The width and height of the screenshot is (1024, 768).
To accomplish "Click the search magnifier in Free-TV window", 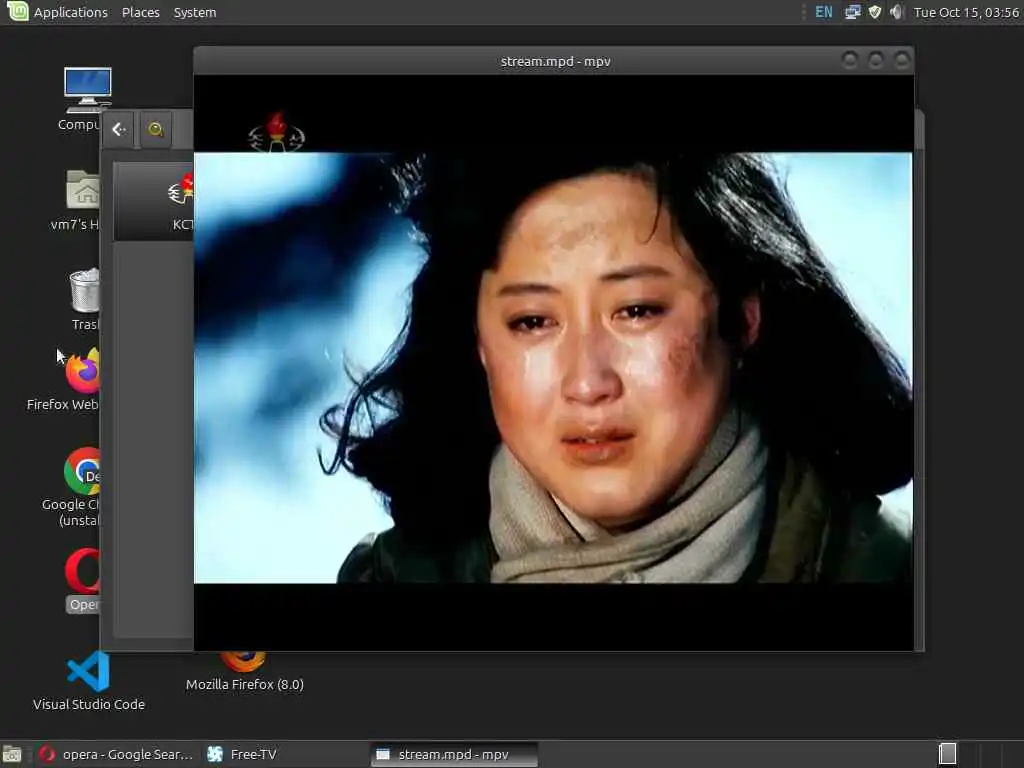I will point(155,129).
